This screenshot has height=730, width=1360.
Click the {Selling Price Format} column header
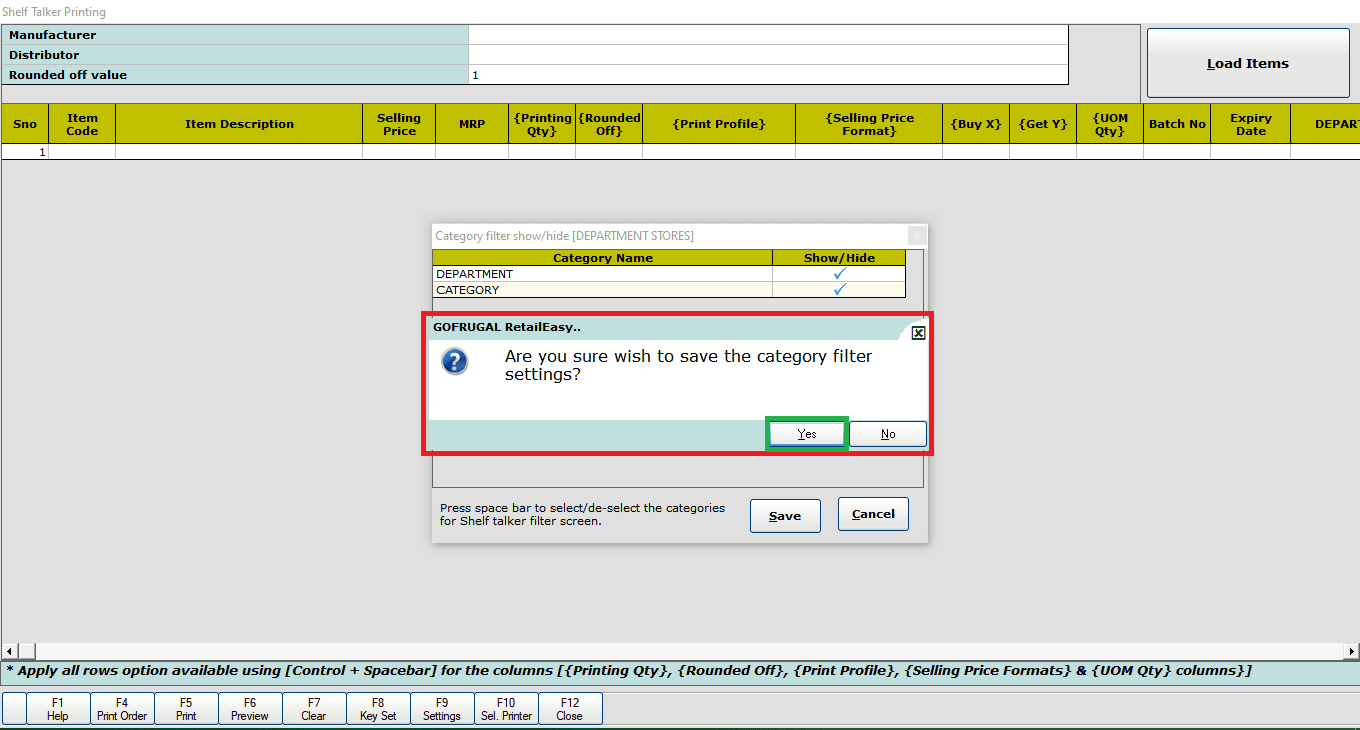[869, 124]
